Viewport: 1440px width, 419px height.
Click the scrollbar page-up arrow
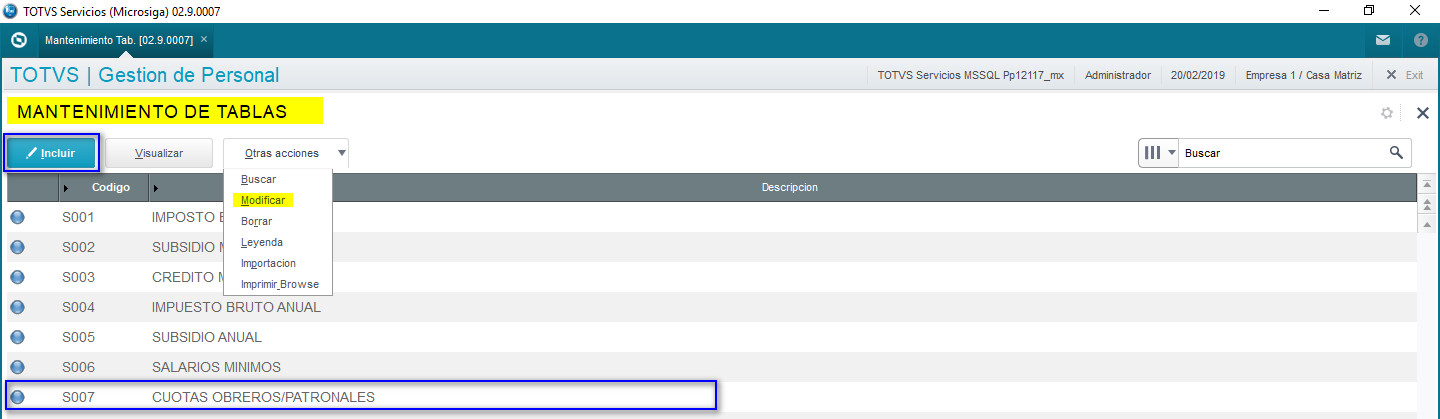[x=1425, y=205]
